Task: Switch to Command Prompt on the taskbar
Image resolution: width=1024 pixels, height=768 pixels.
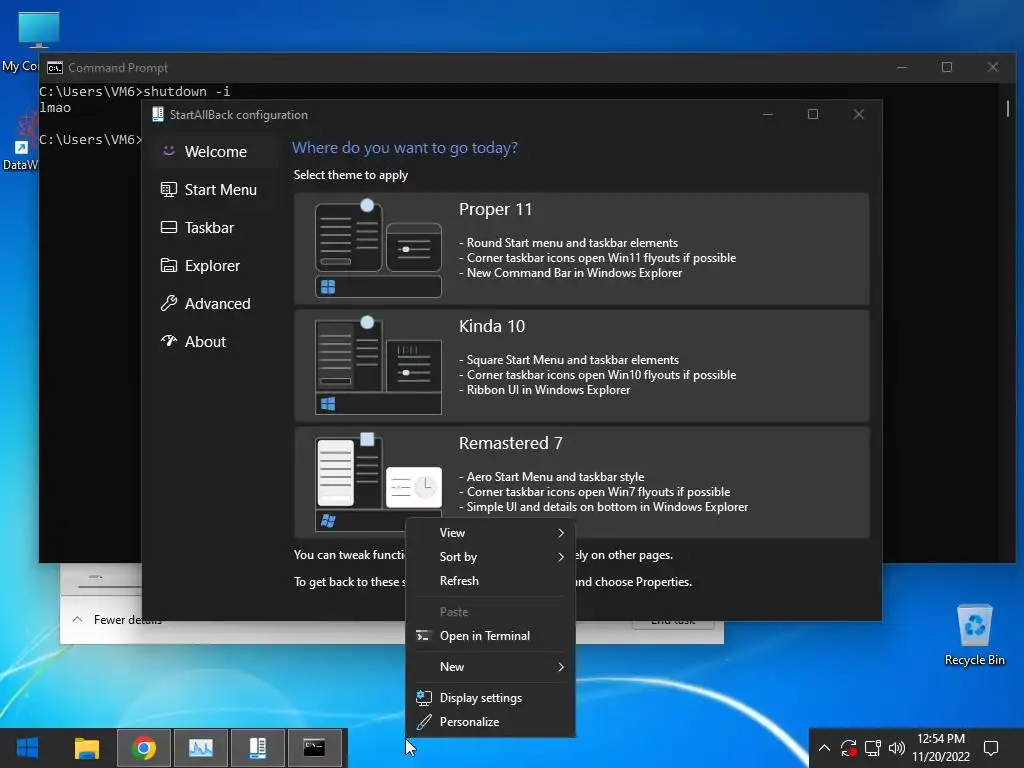Action: pyautogui.click(x=315, y=748)
